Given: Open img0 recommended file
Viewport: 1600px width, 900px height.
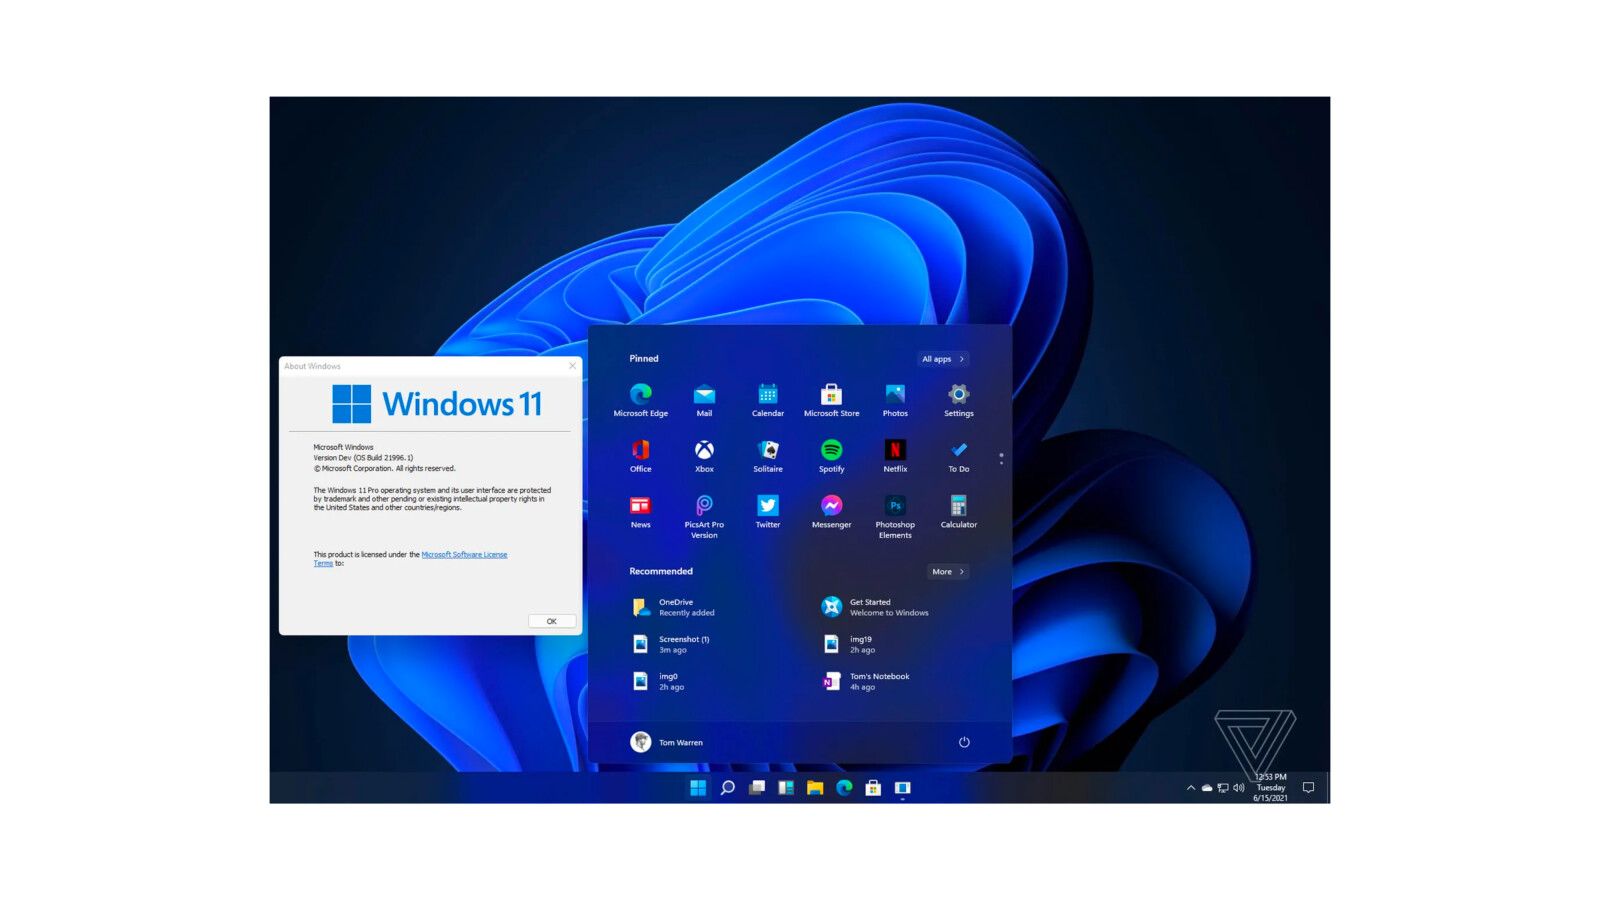Looking at the screenshot, I should [x=658, y=681].
